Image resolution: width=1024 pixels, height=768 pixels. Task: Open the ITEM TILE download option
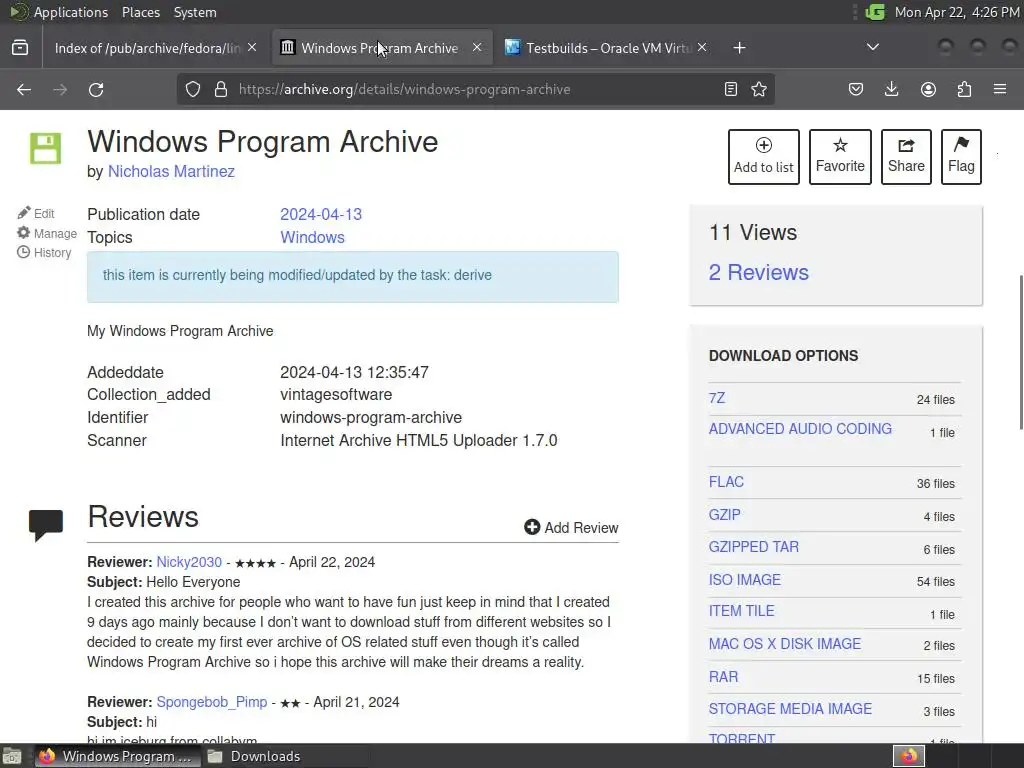(741, 611)
